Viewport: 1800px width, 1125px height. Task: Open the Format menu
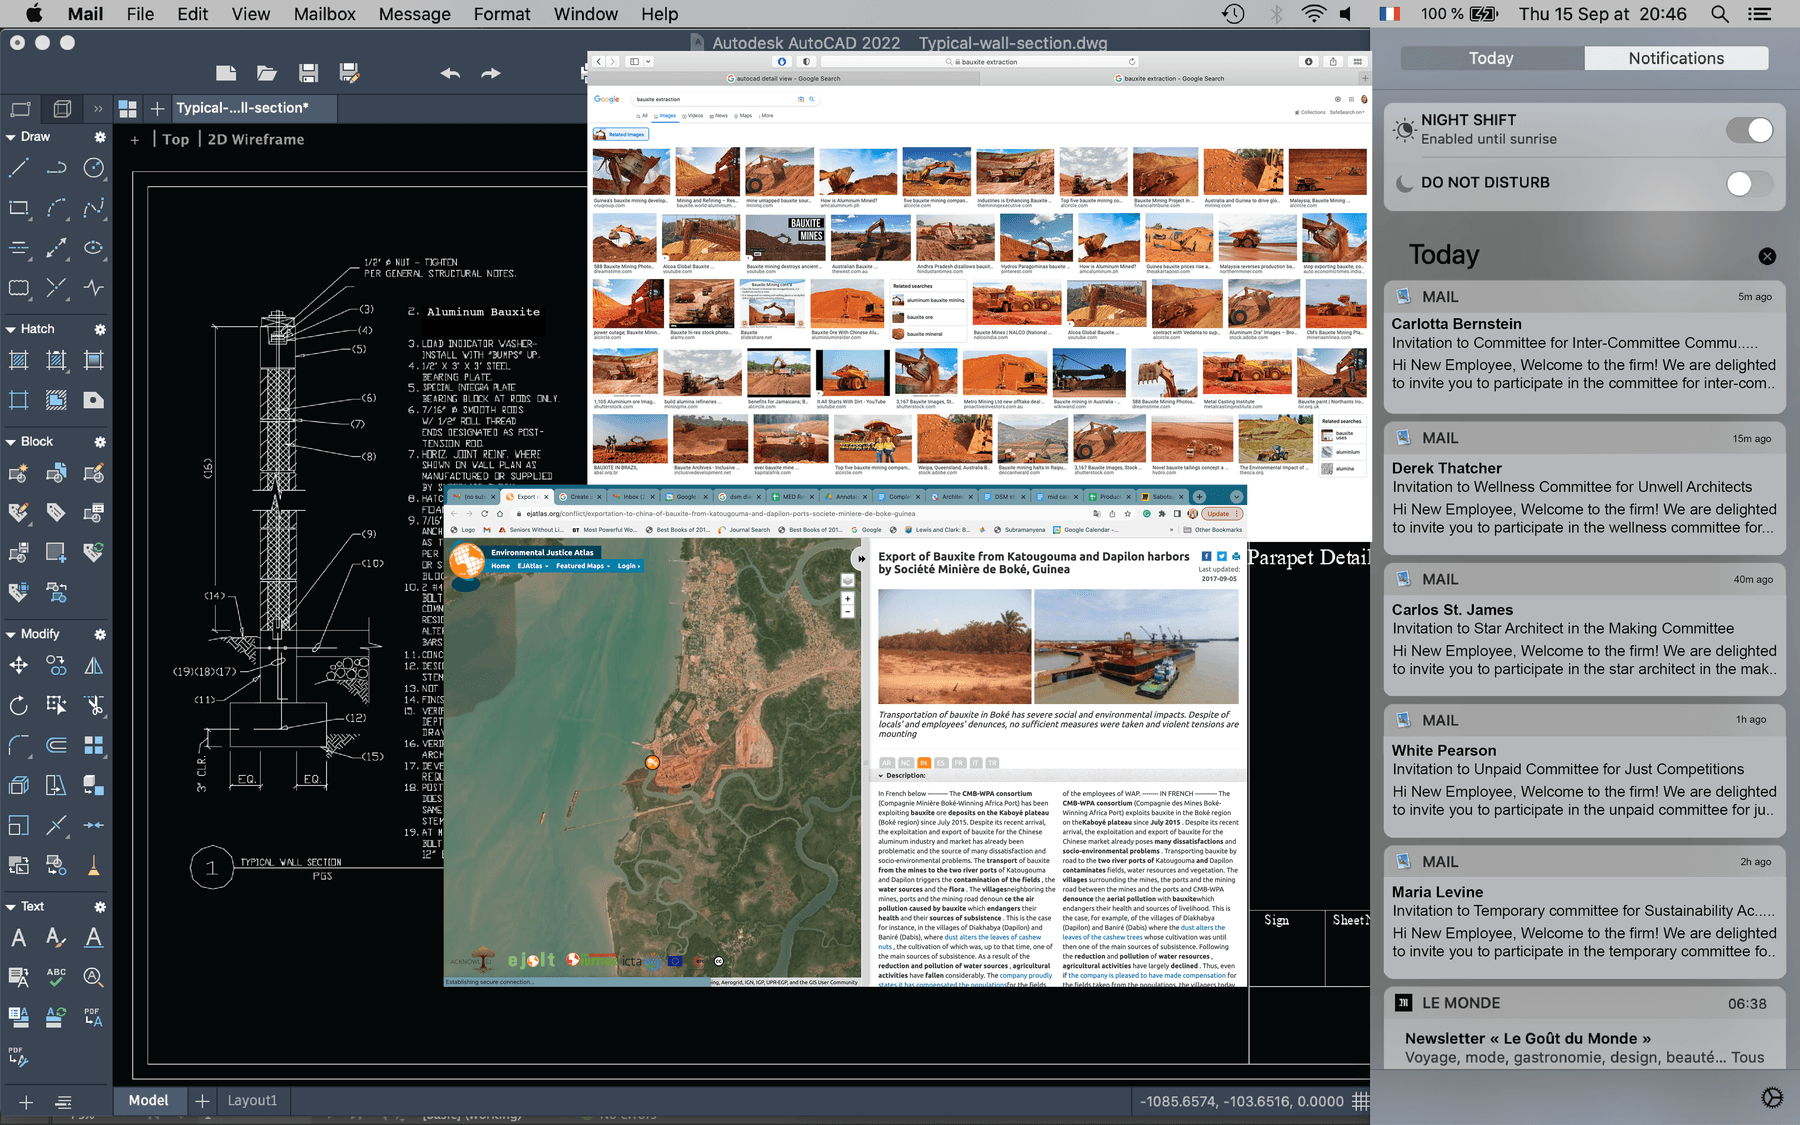click(x=501, y=14)
